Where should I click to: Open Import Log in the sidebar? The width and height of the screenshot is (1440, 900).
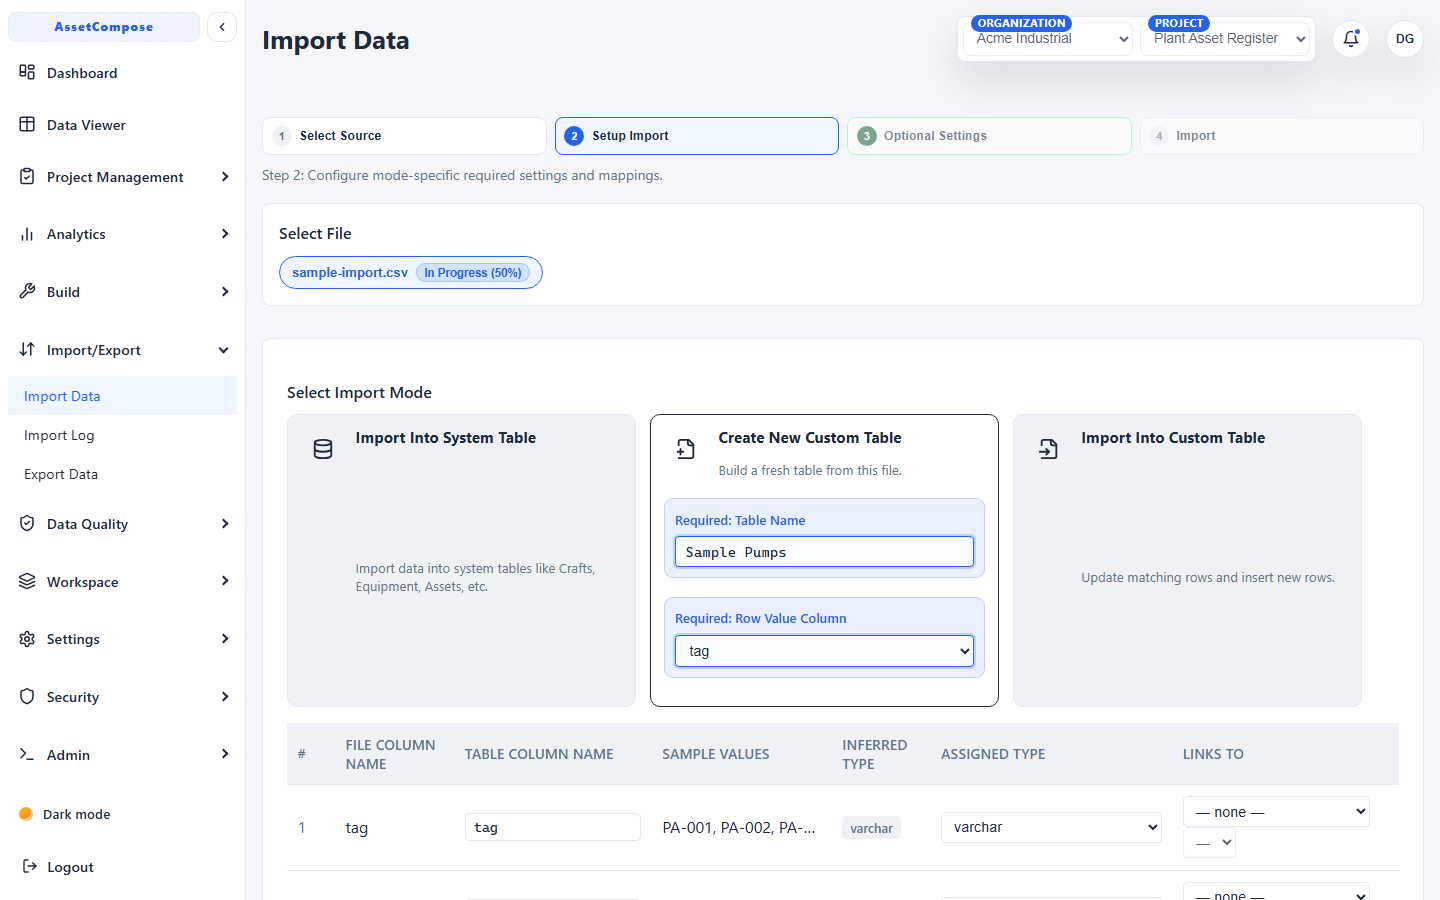pyautogui.click(x=122, y=435)
